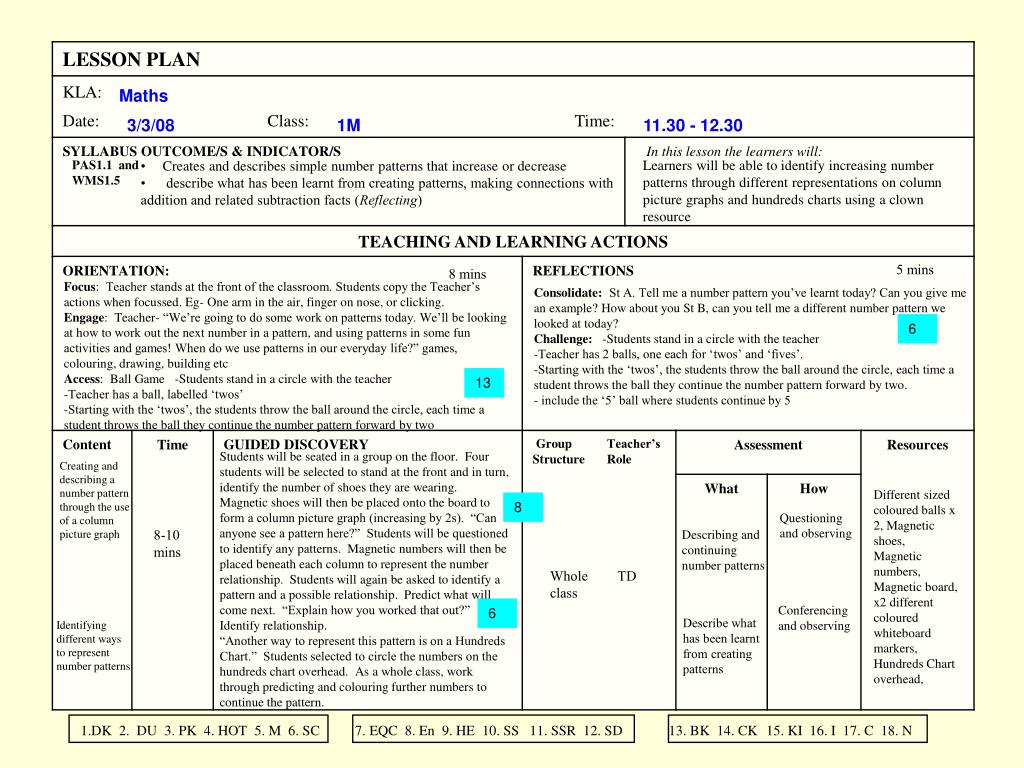This screenshot has height=768, width=1024.
Task: Select "Questioning and observing" in the How column
Action: [815, 526]
